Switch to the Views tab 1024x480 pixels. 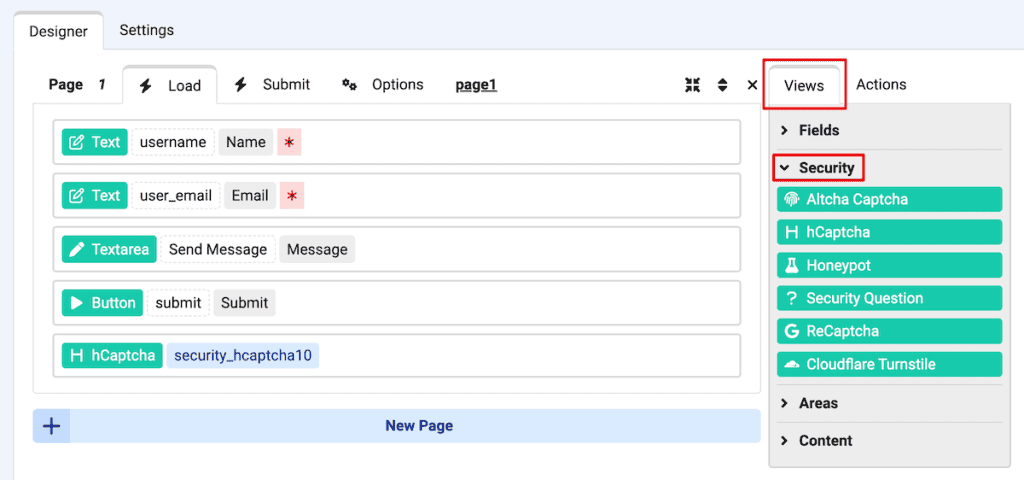point(804,86)
